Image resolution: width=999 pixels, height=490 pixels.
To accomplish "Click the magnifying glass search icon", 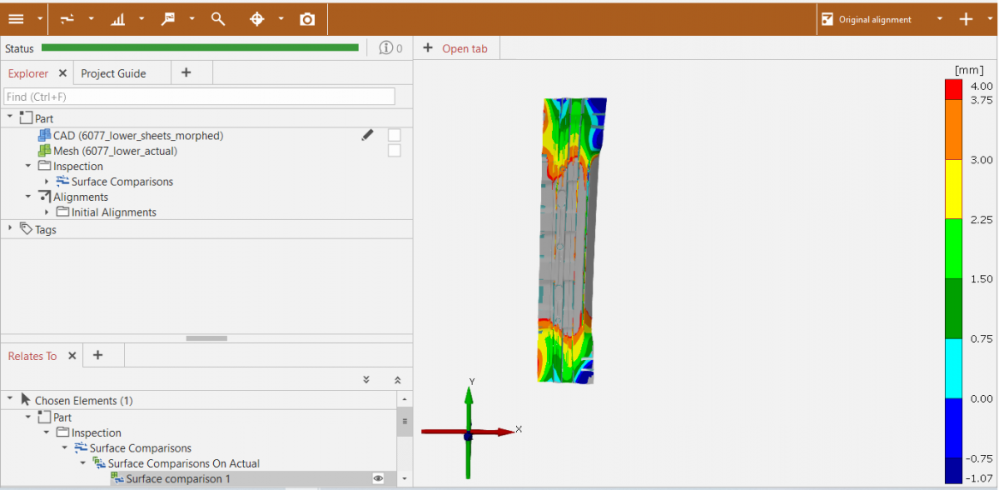I will [x=218, y=19].
